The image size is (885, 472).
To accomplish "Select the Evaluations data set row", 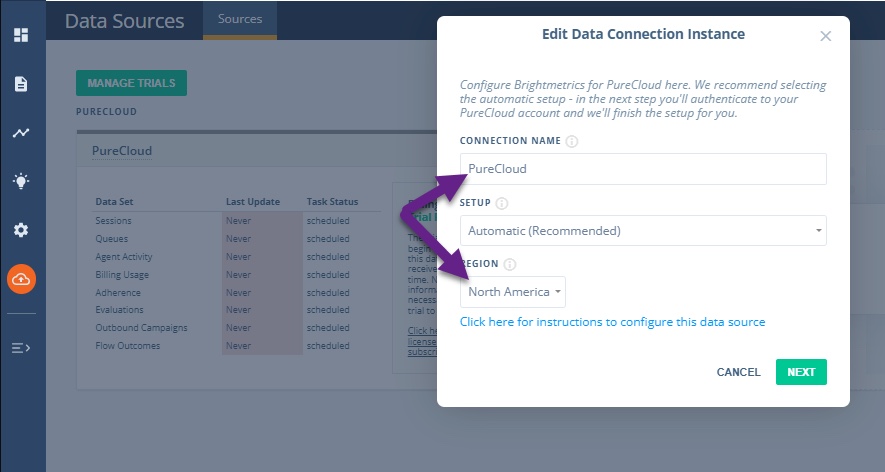I will (x=237, y=310).
